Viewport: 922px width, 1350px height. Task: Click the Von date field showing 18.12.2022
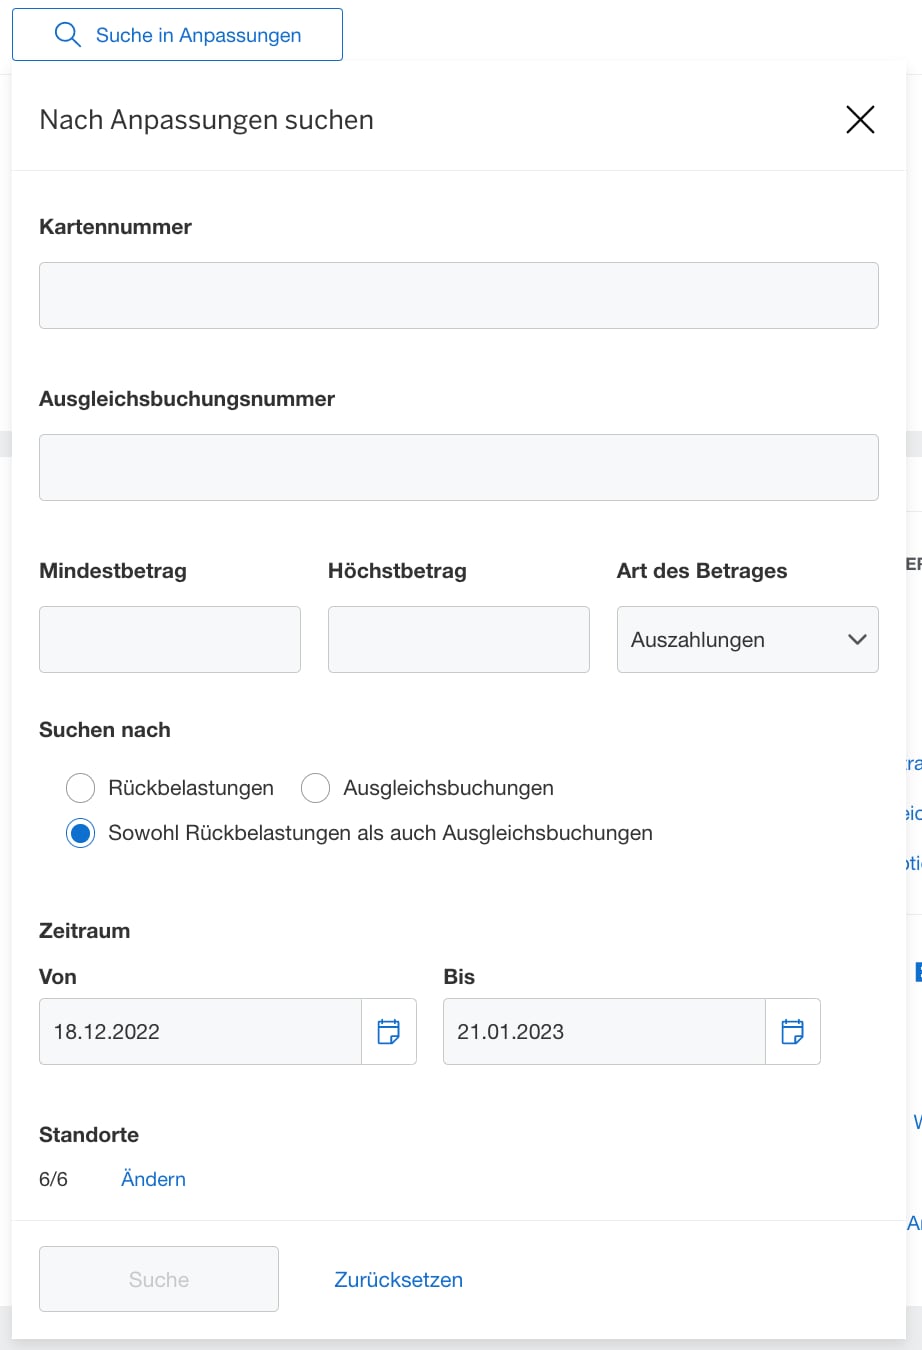tap(200, 1031)
